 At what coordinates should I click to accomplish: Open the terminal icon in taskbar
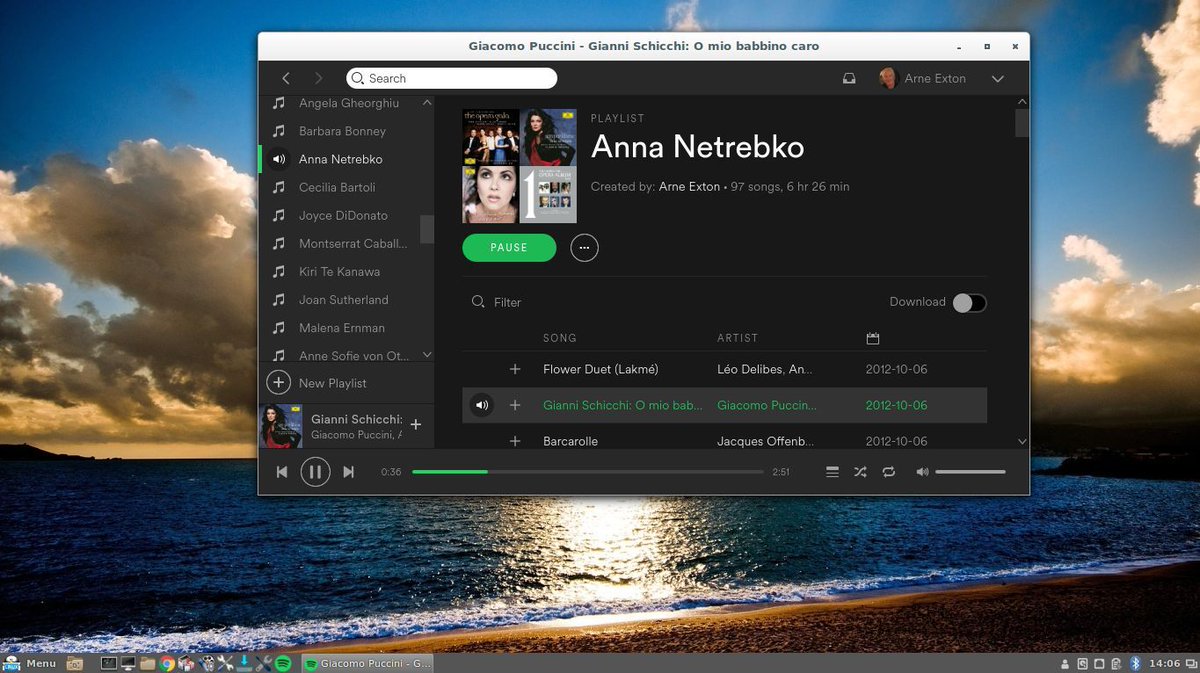pyautogui.click(x=110, y=663)
